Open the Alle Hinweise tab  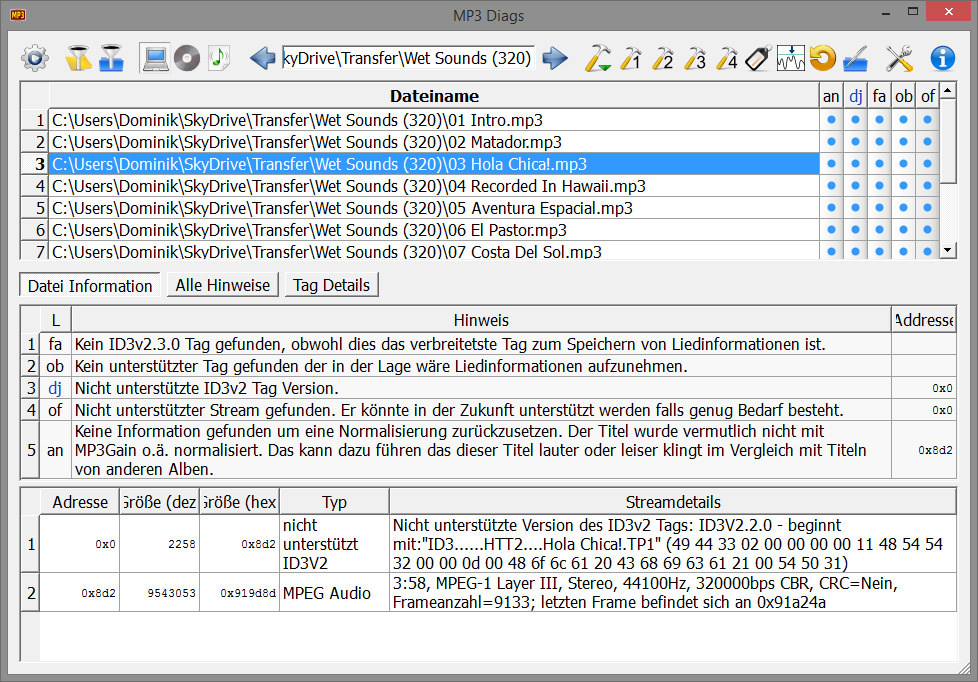pyautogui.click(x=222, y=285)
